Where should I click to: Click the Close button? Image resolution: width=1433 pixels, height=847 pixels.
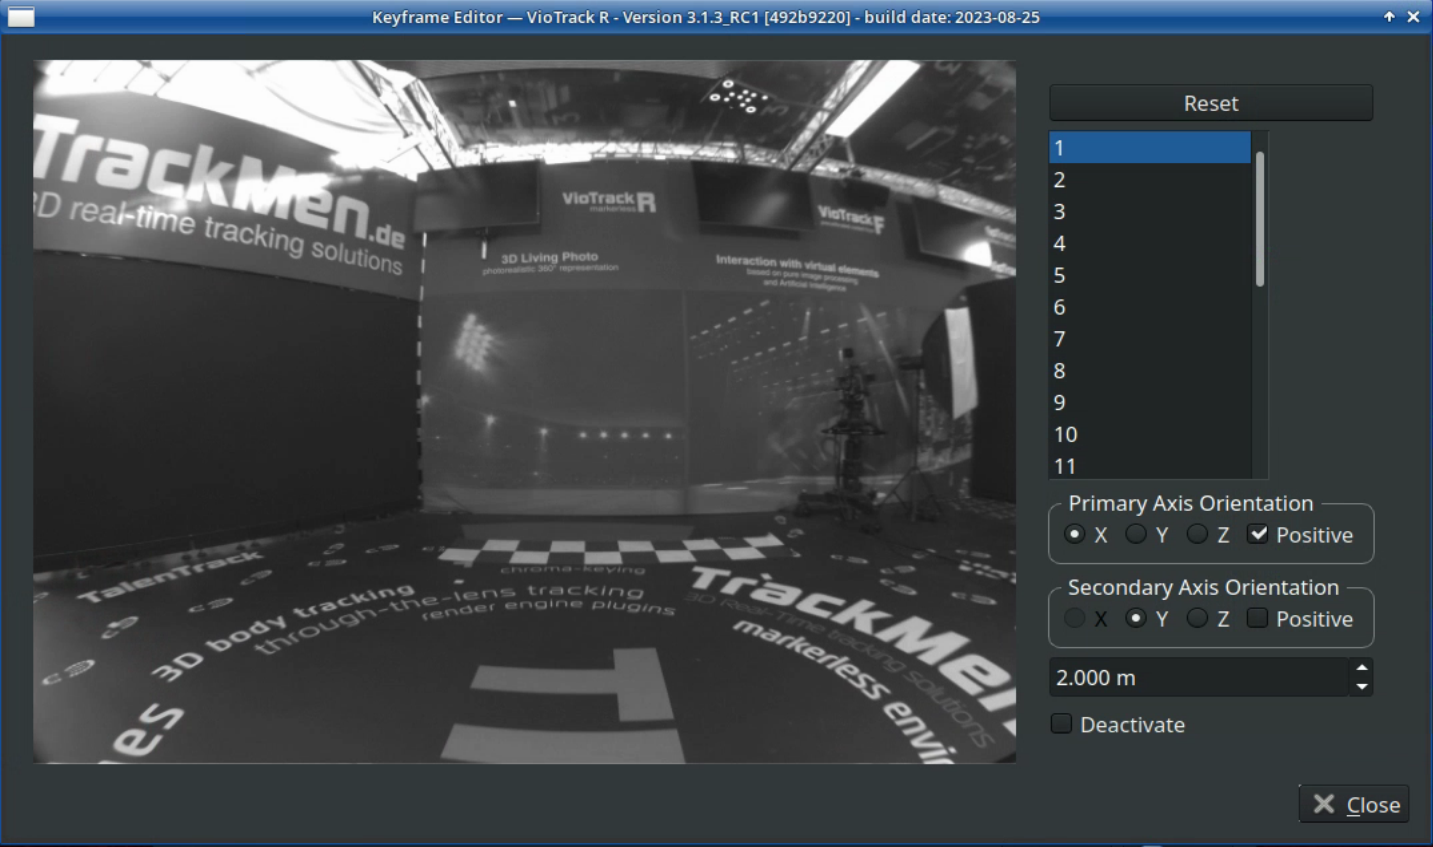[1354, 805]
